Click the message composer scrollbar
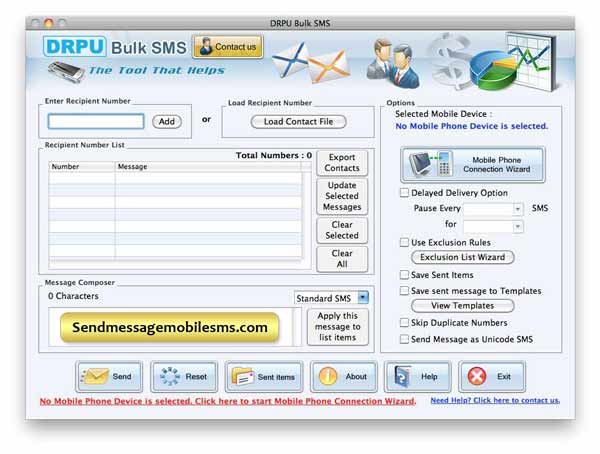Image resolution: width=600 pixels, height=454 pixels. 297,327
